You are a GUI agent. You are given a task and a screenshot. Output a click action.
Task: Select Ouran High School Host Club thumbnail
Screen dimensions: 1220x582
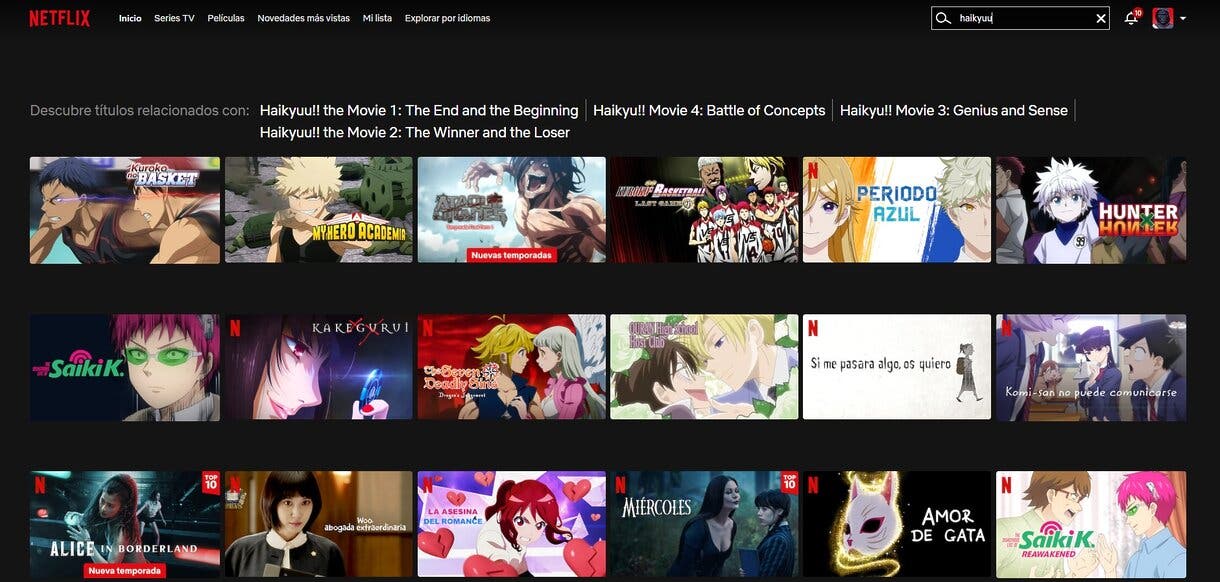click(705, 367)
